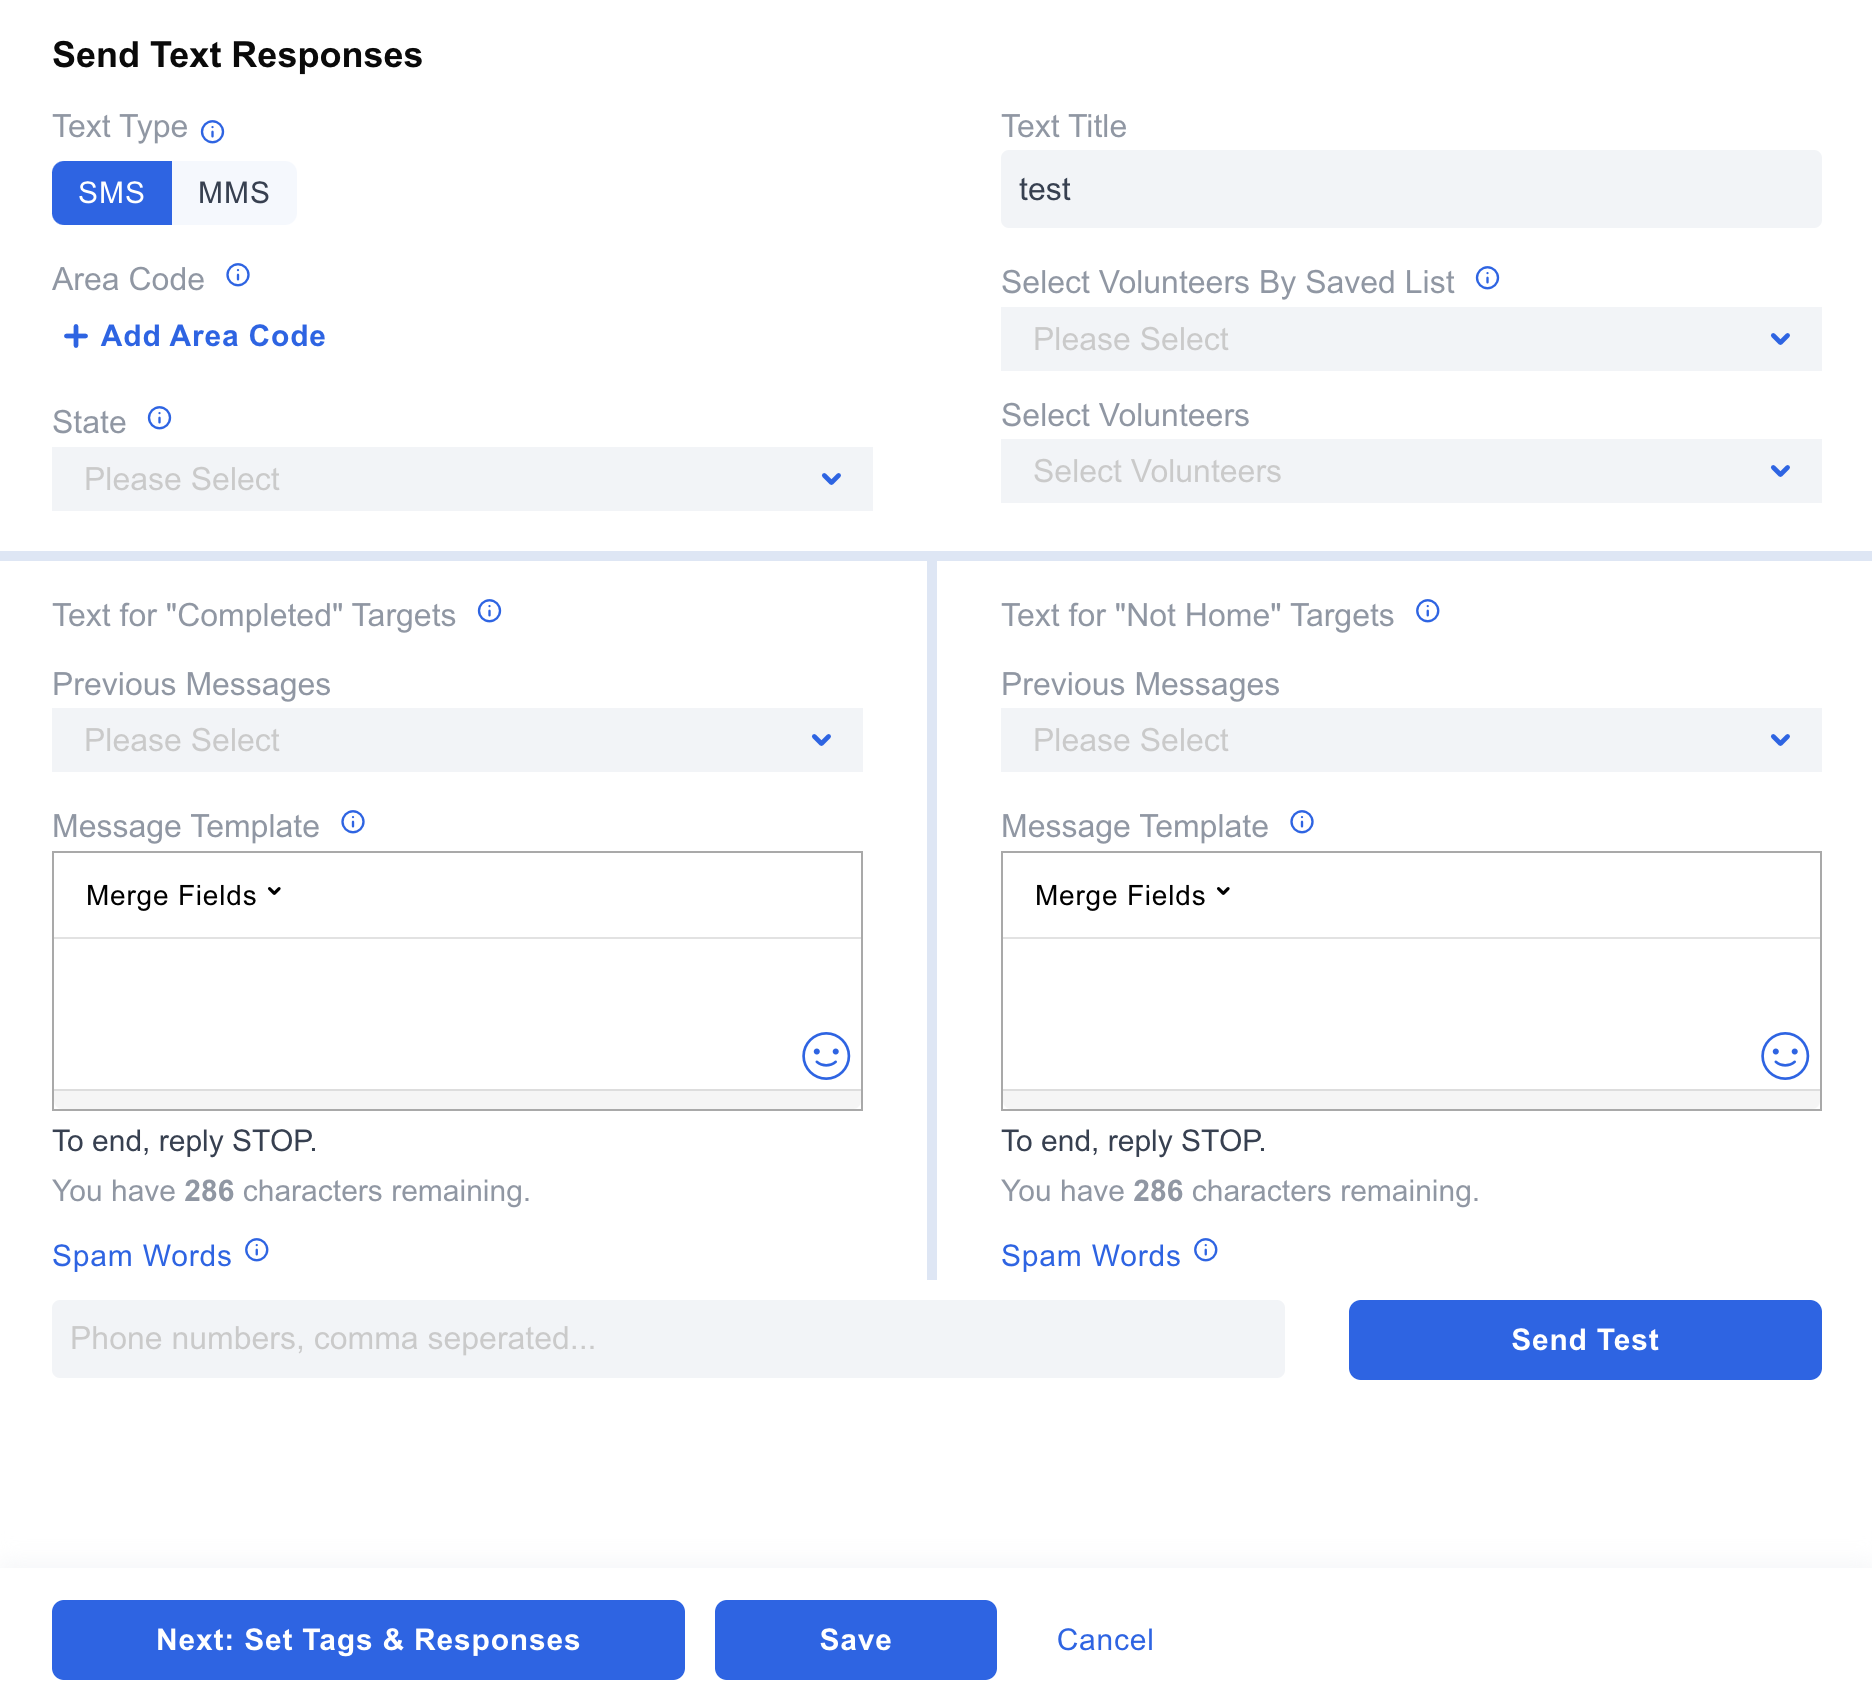1872x1698 pixels.
Task: Click info icon next to State
Action: click(x=160, y=418)
